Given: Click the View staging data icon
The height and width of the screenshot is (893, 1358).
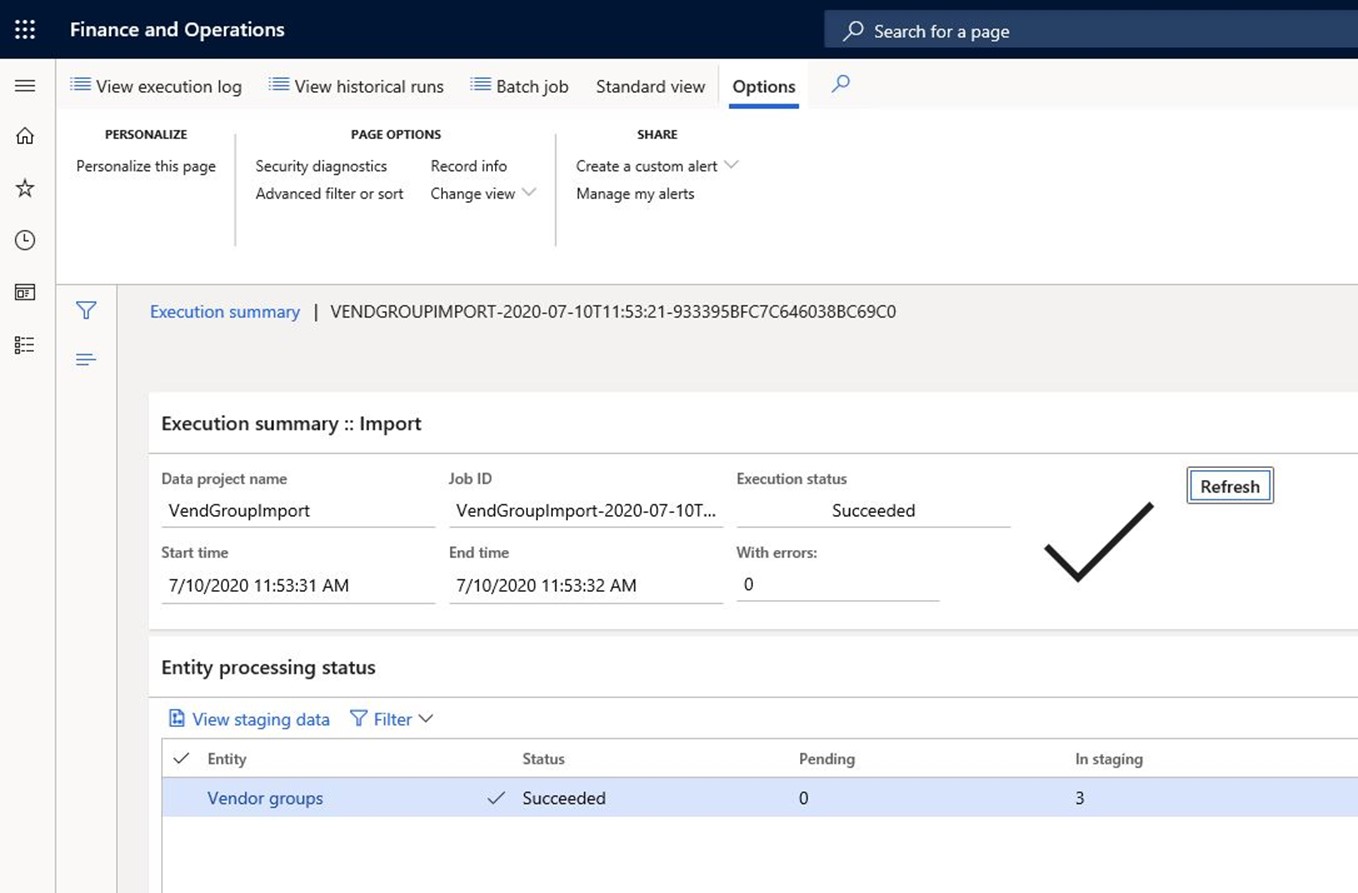Looking at the screenshot, I should 177,718.
